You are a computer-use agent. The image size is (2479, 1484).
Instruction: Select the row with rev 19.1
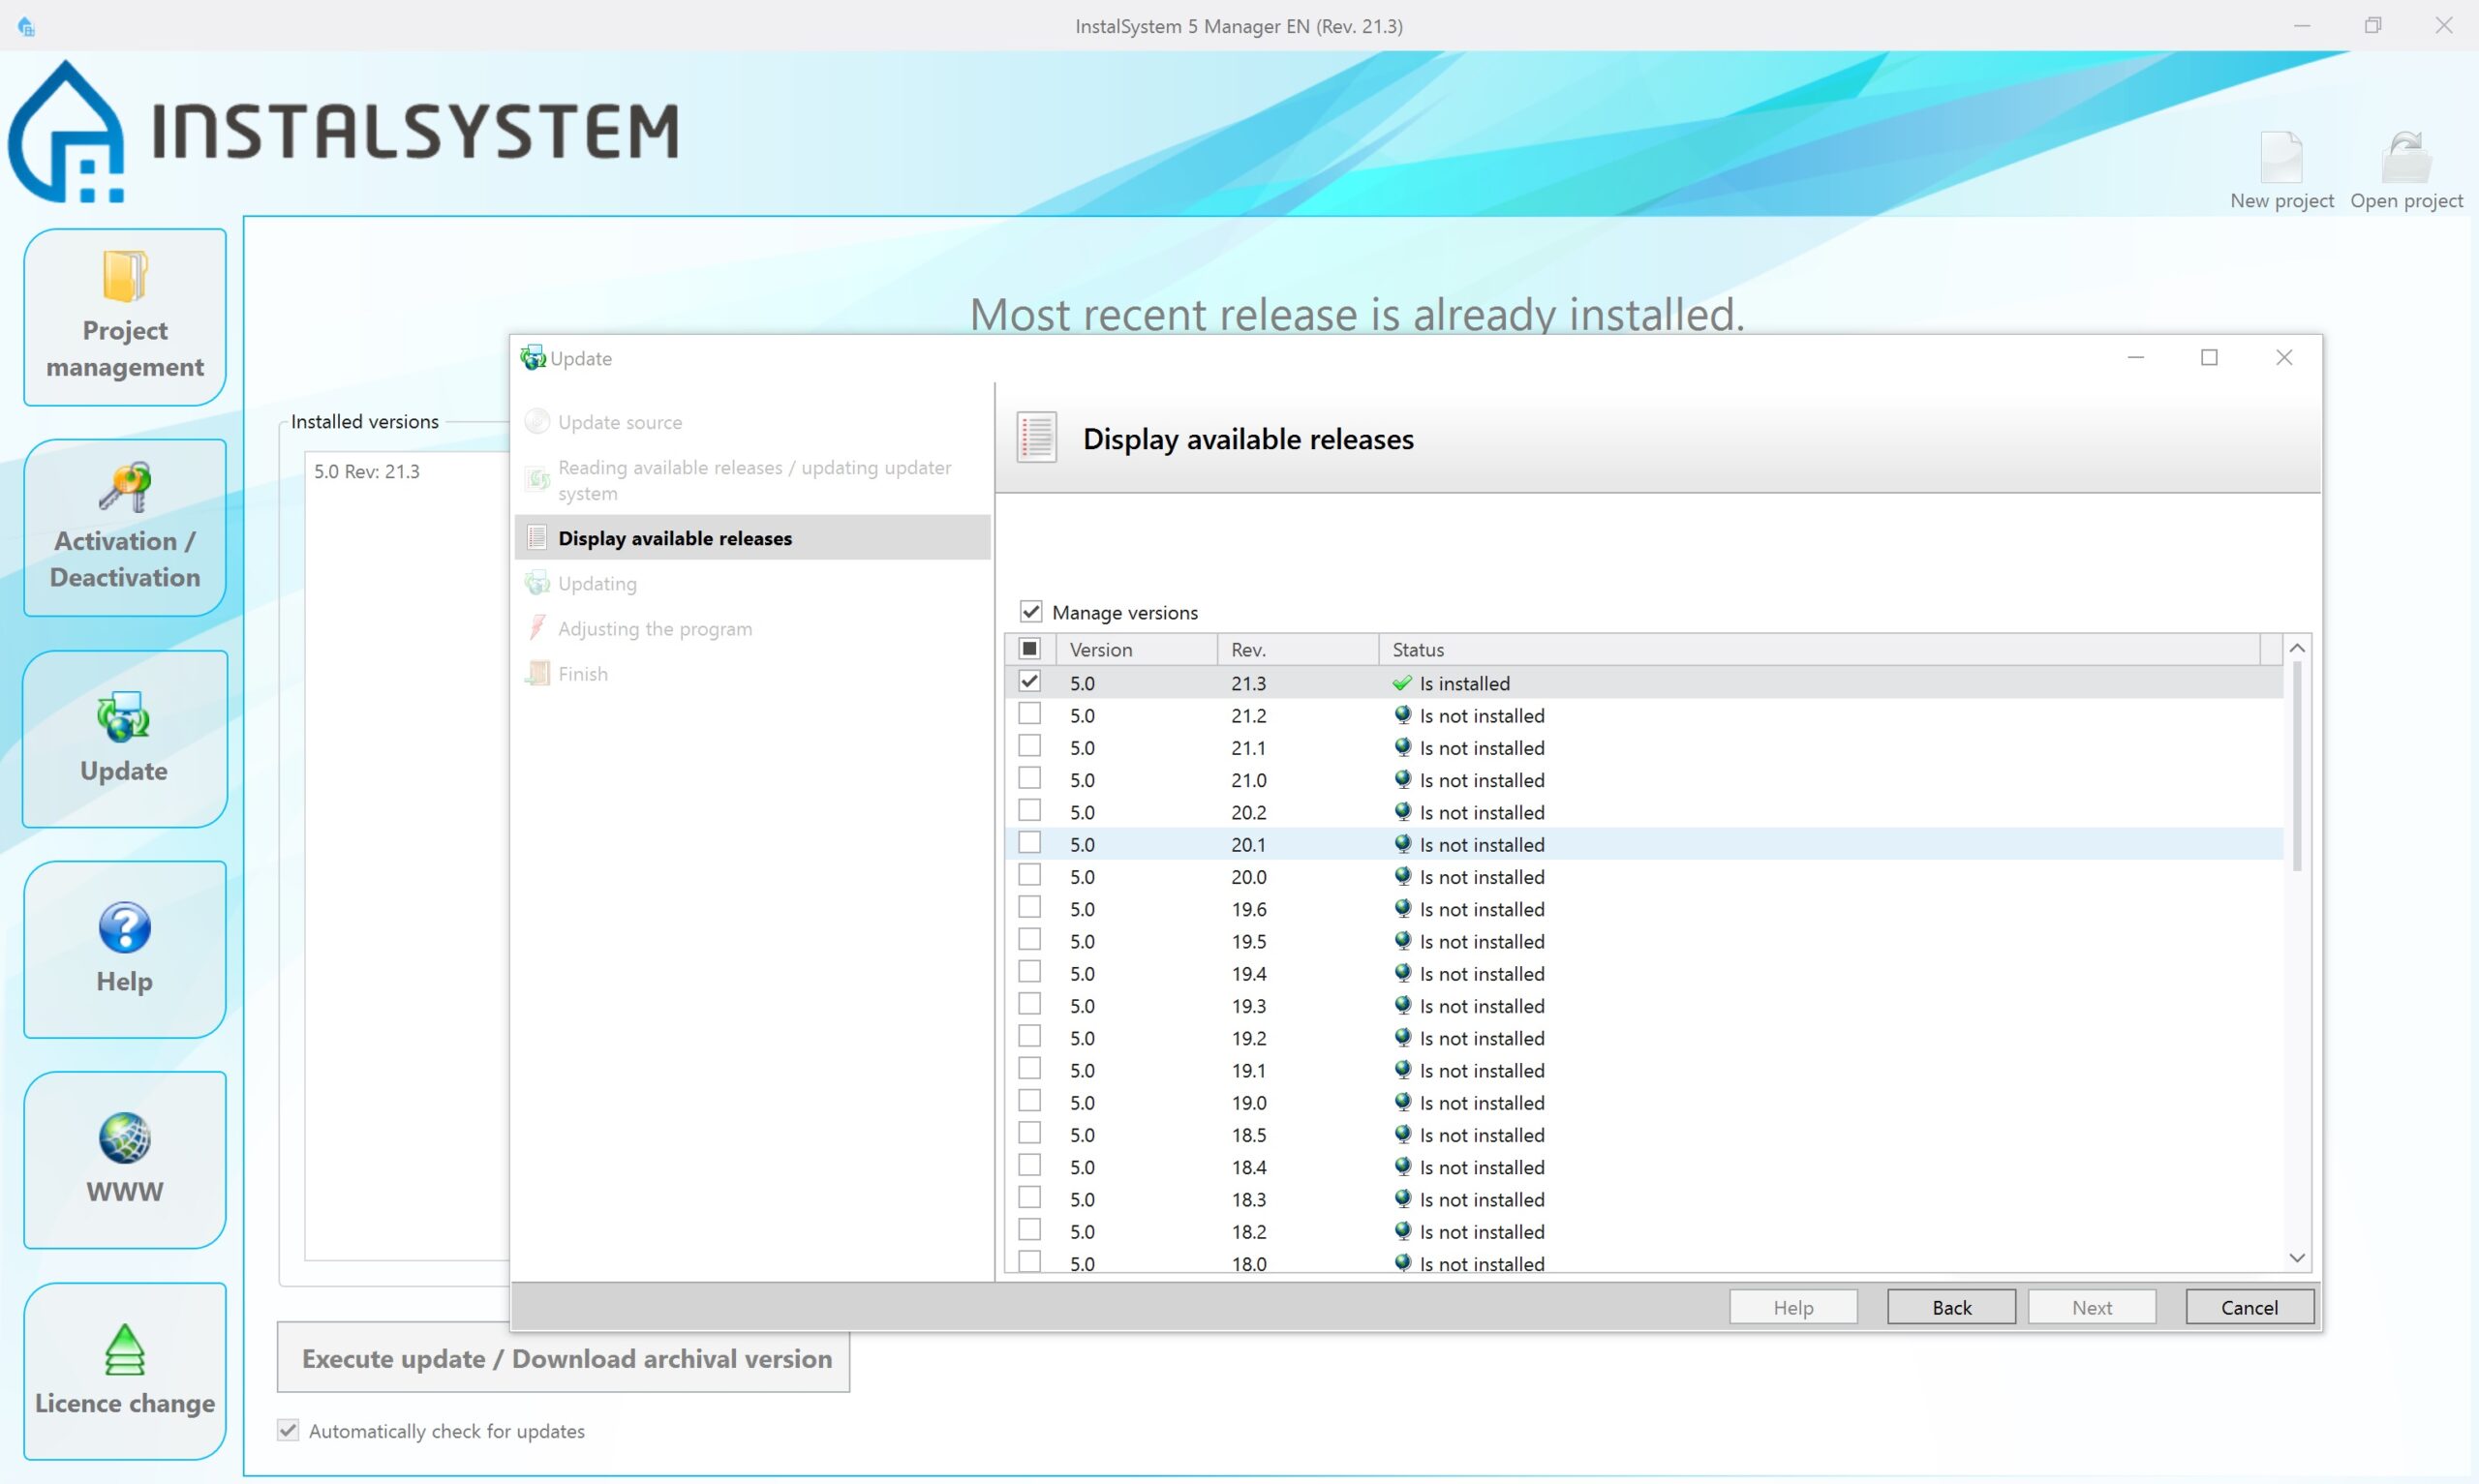point(1644,1070)
